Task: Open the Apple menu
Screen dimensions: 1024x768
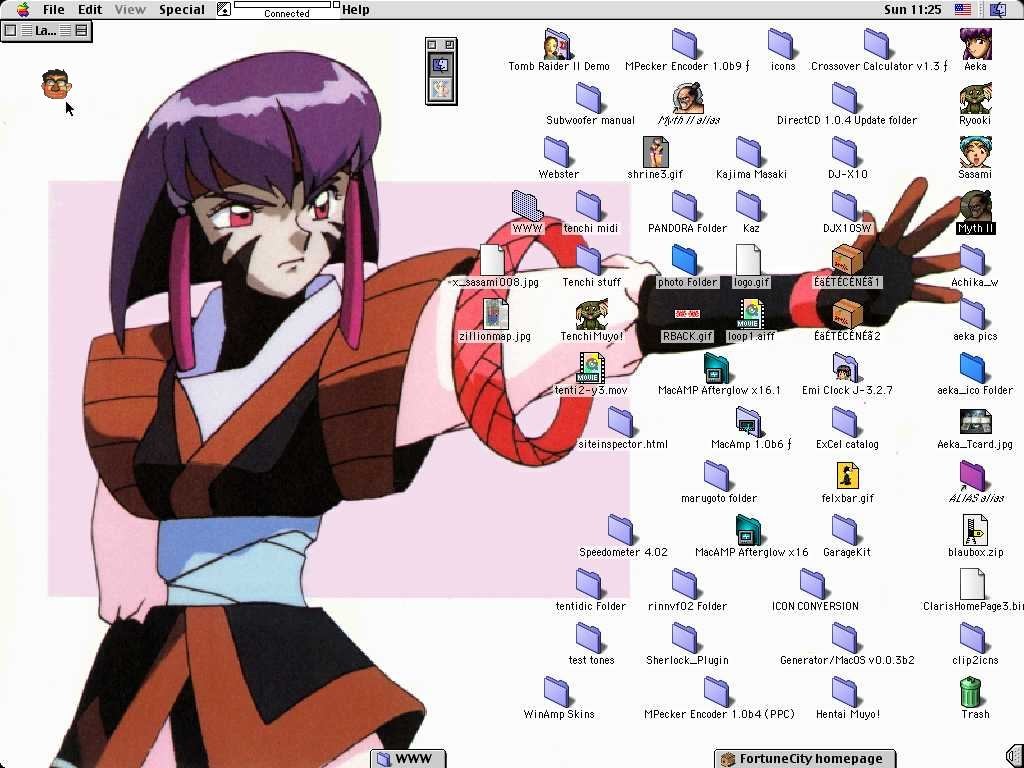Action: tap(23, 9)
